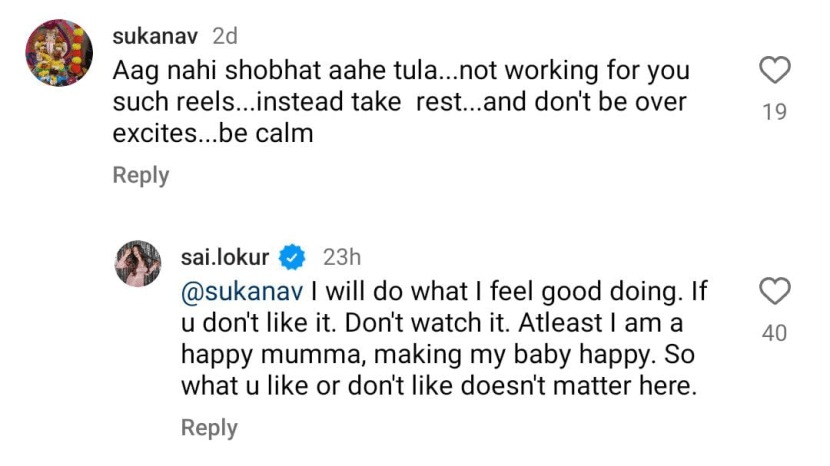
Task: Reply to sai.lokur's comment
Action: [x=209, y=427]
